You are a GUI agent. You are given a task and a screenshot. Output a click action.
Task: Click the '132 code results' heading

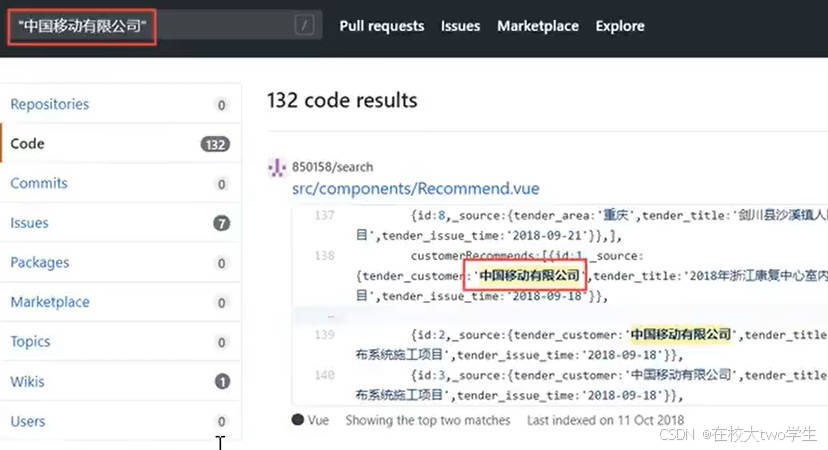342,100
